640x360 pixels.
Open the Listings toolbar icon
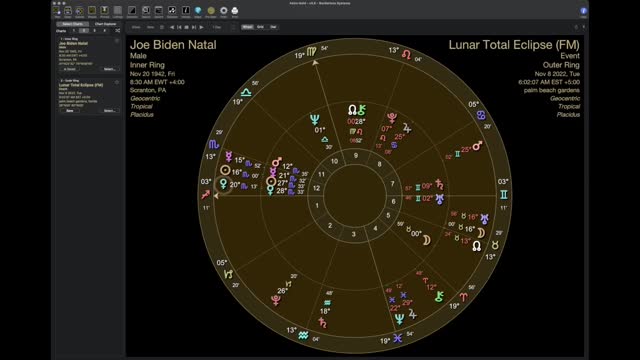pos(118,10)
